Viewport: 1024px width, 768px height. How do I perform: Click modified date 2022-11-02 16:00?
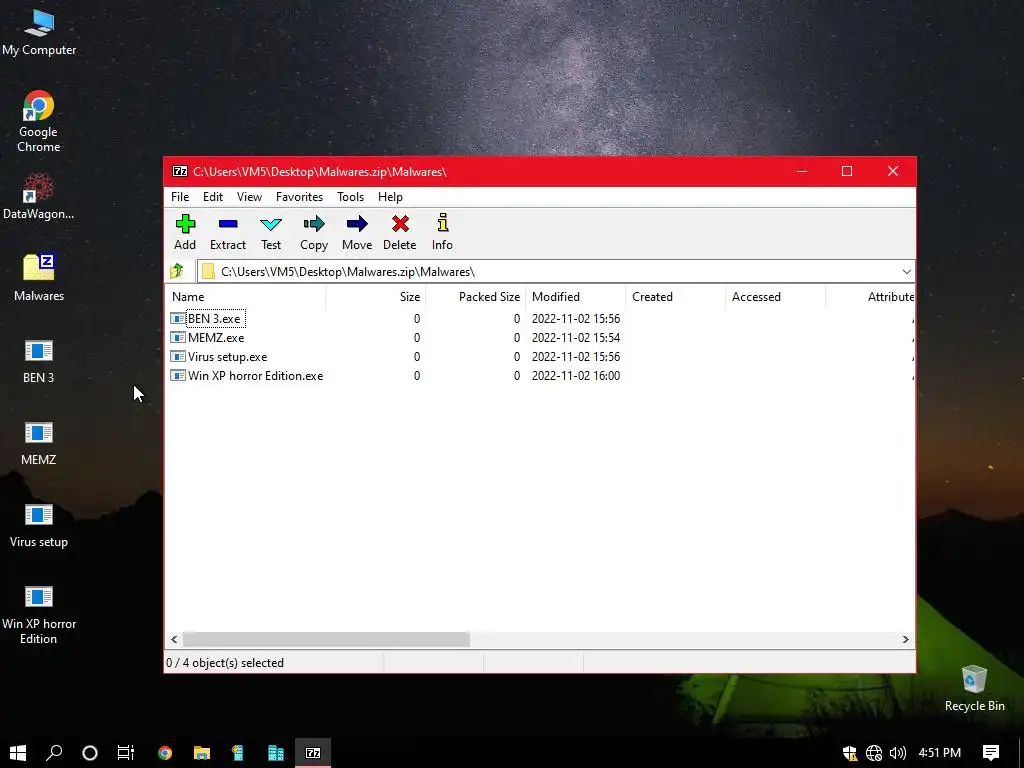pyautogui.click(x=576, y=376)
